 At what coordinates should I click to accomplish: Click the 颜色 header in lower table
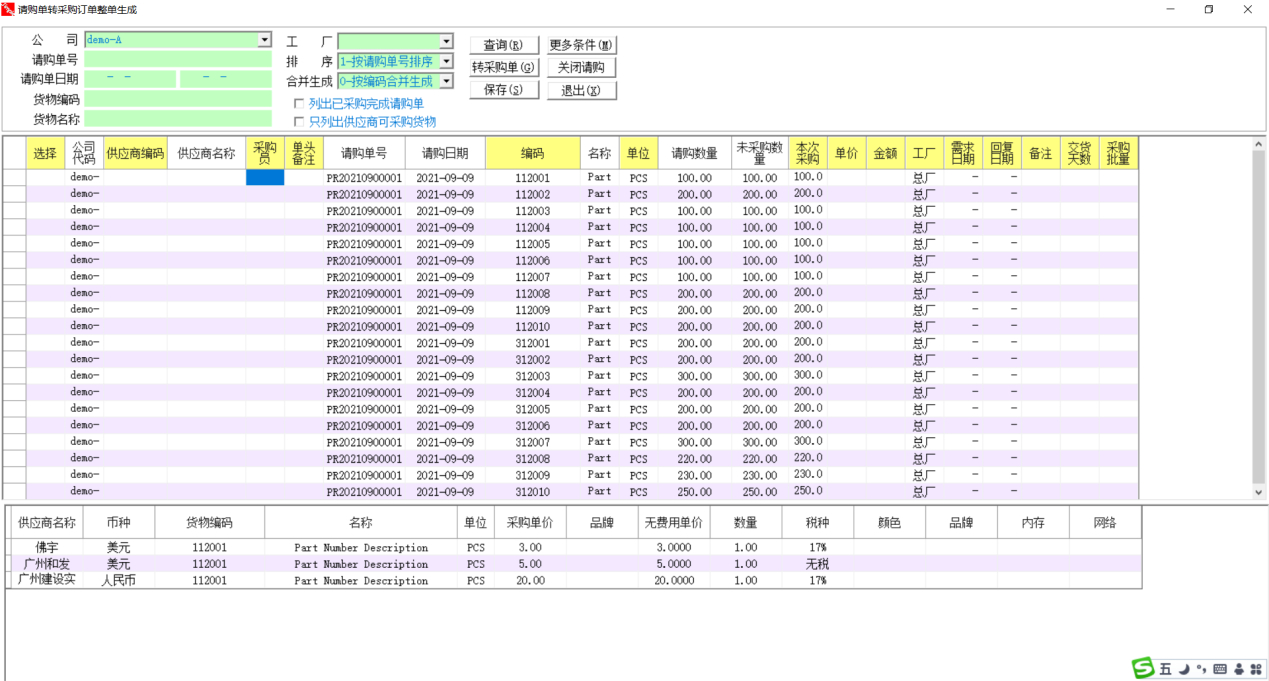889,522
